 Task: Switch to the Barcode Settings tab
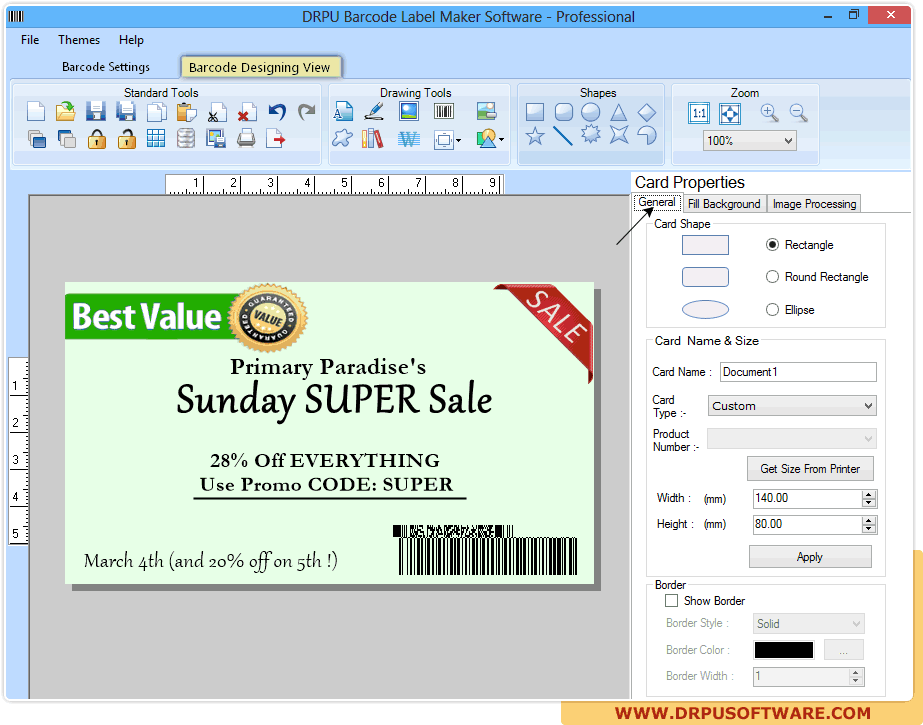point(106,67)
